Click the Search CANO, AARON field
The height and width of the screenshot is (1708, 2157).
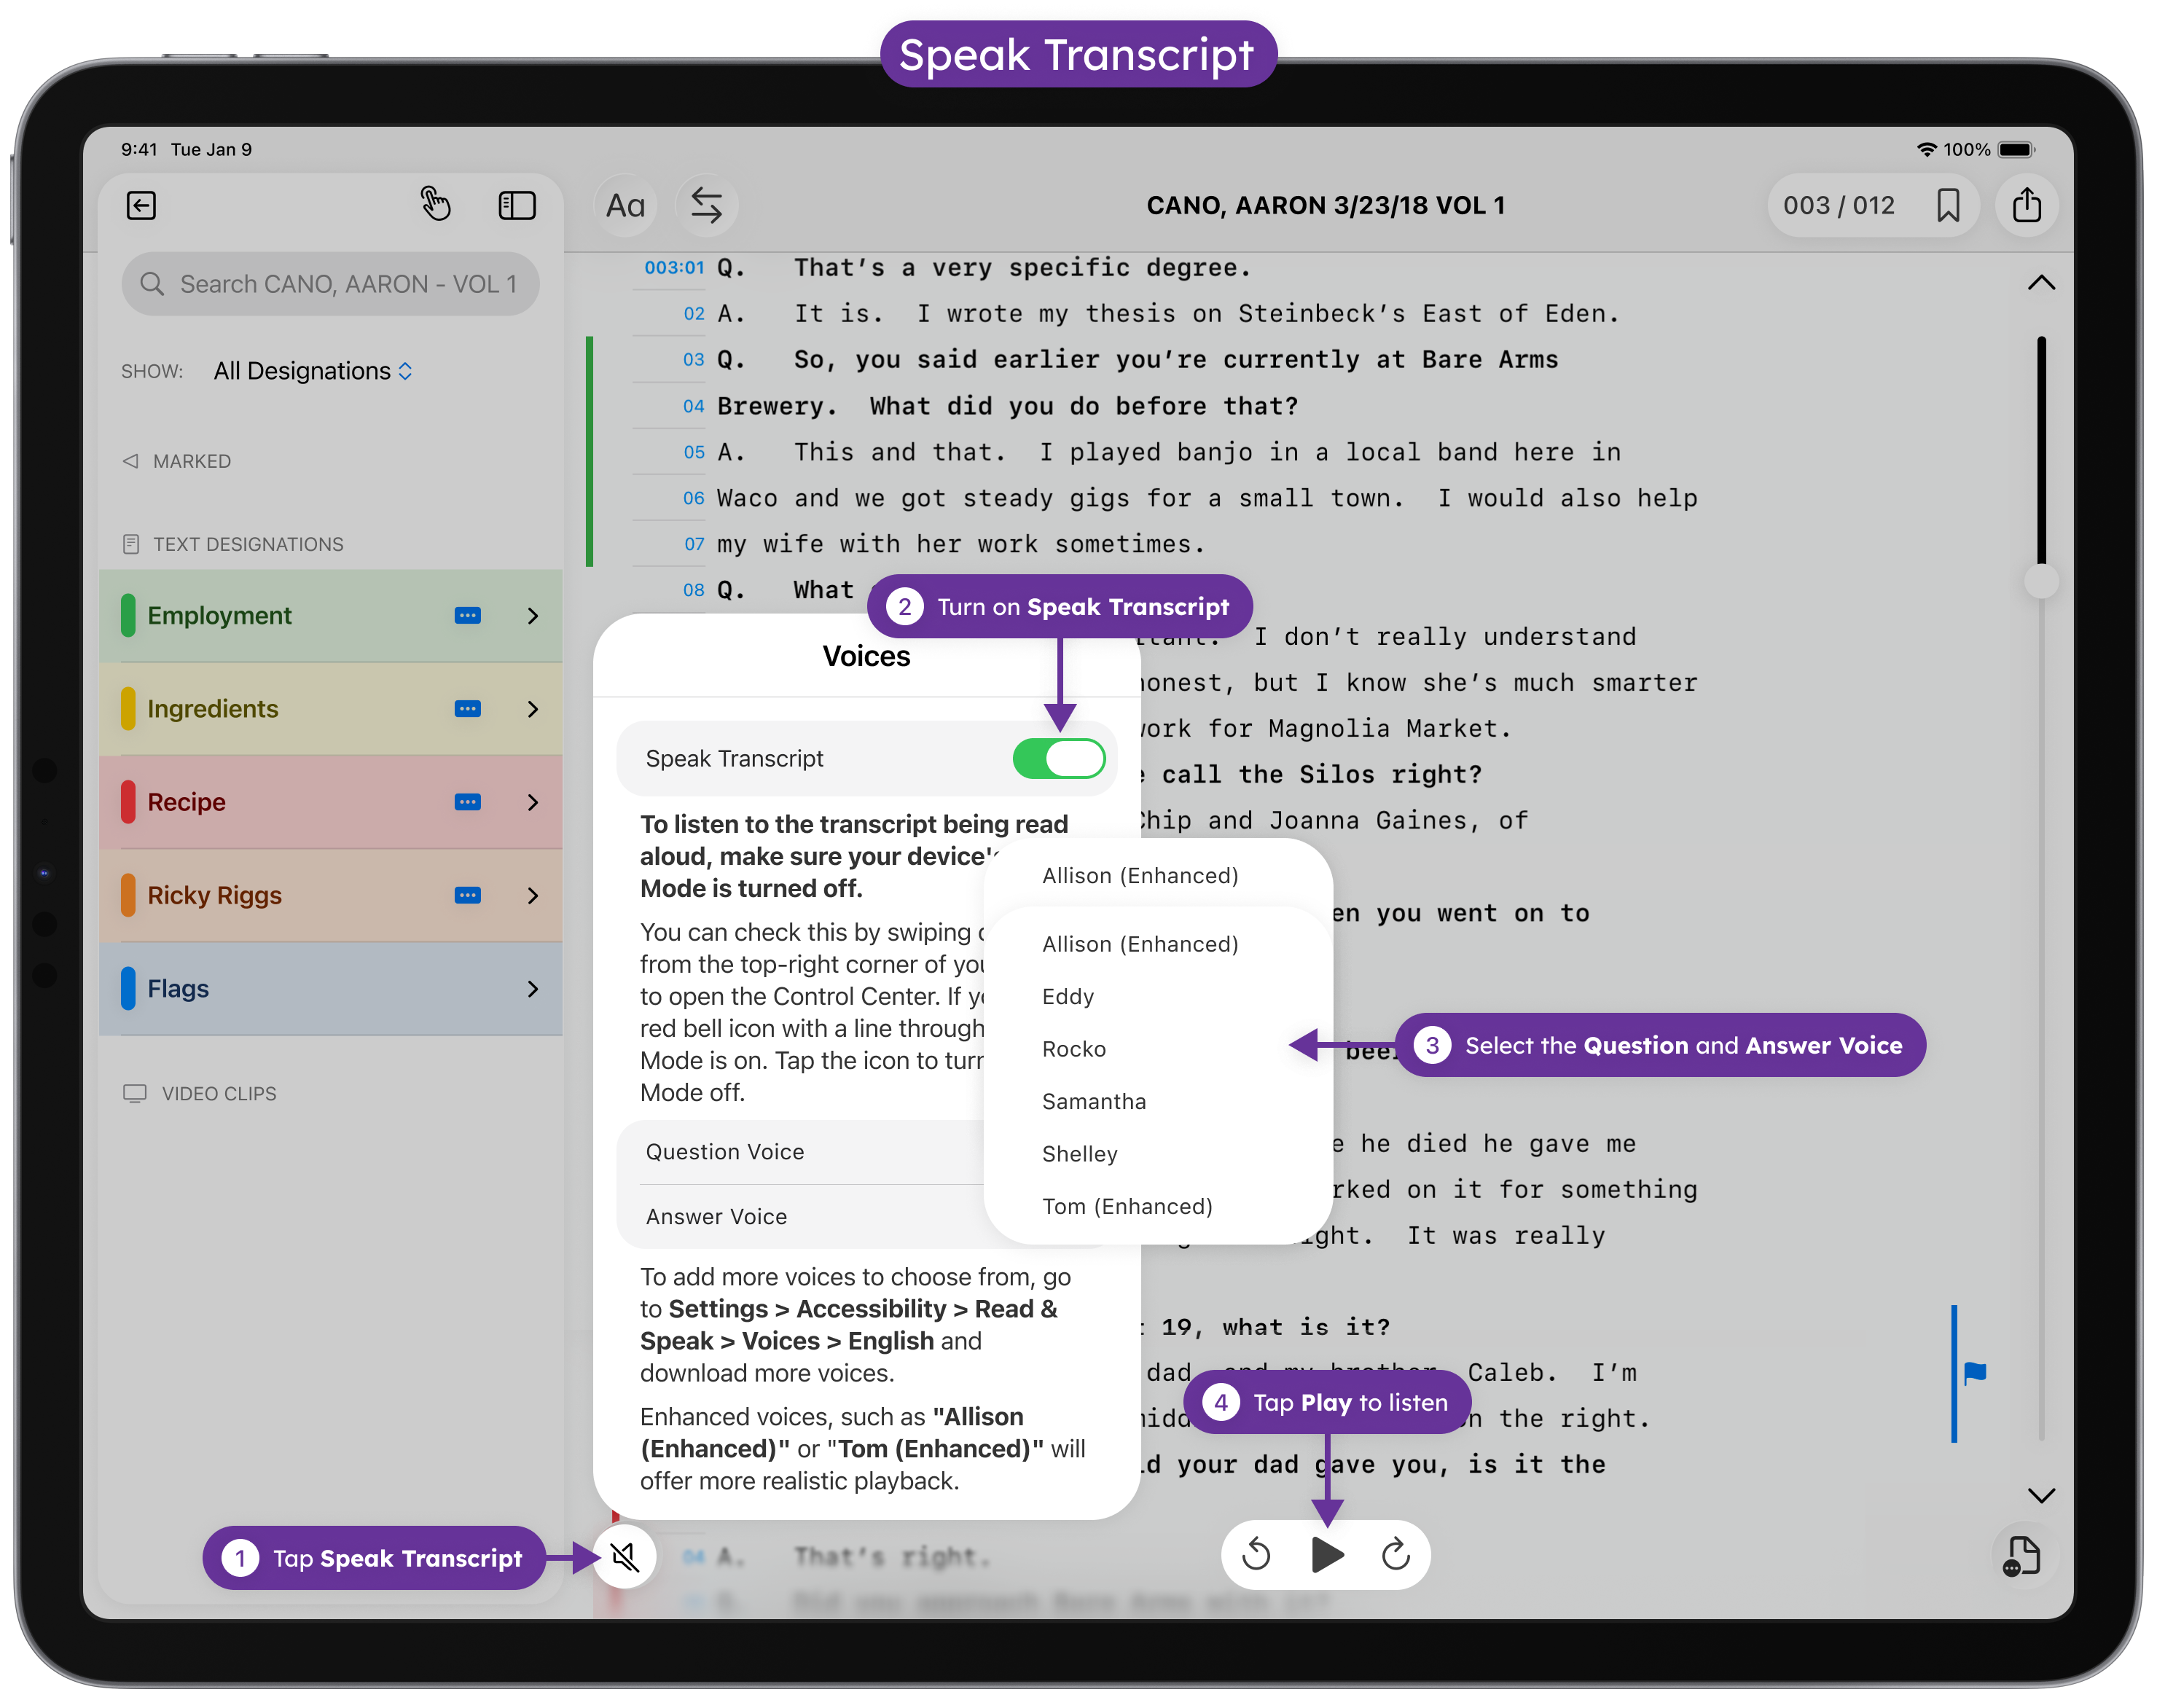click(330, 284)
